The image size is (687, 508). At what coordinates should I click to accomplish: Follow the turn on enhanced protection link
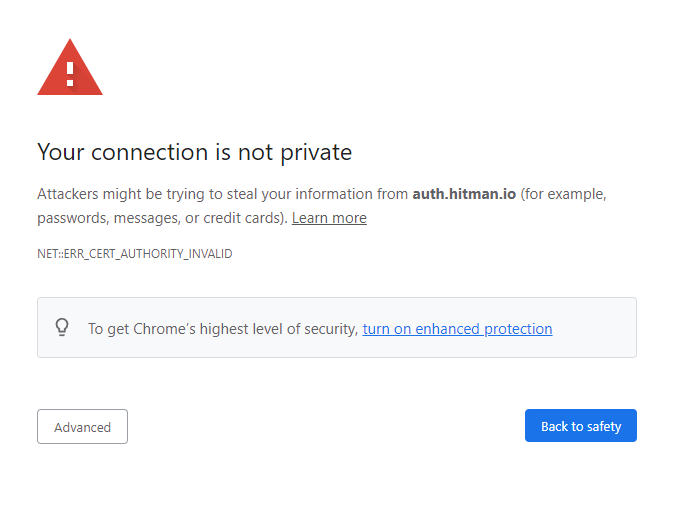point(457,329)
